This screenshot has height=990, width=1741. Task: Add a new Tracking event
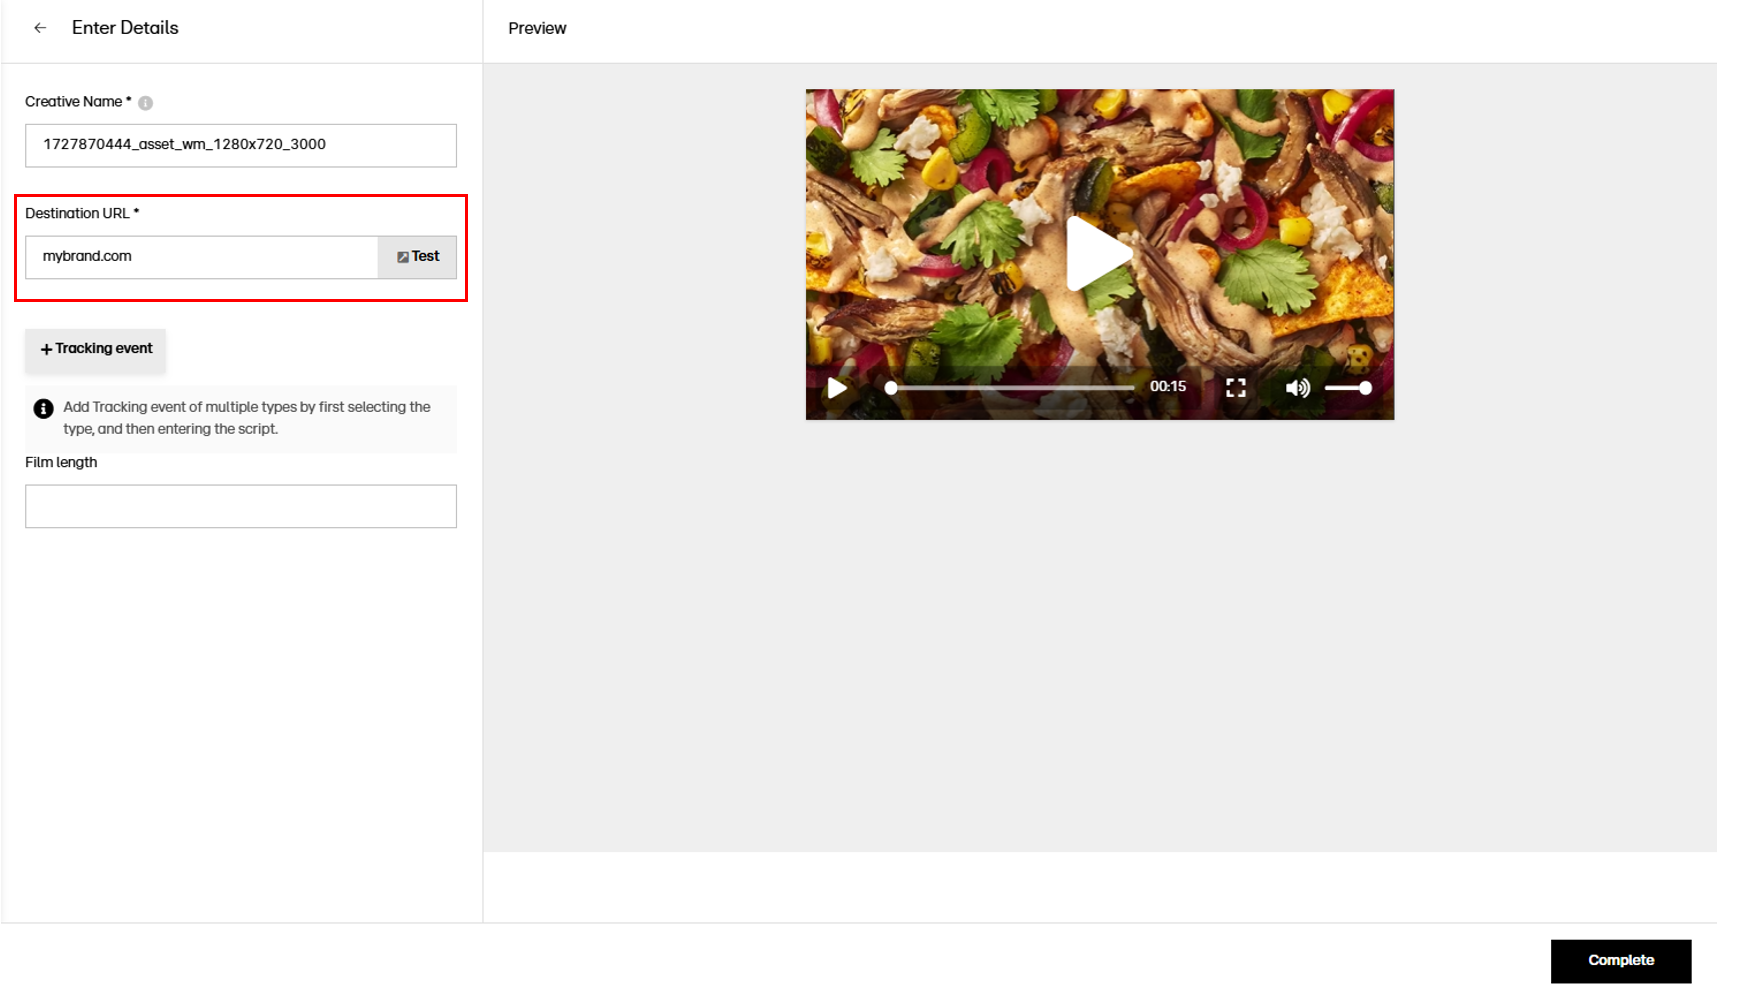point(96,349)
